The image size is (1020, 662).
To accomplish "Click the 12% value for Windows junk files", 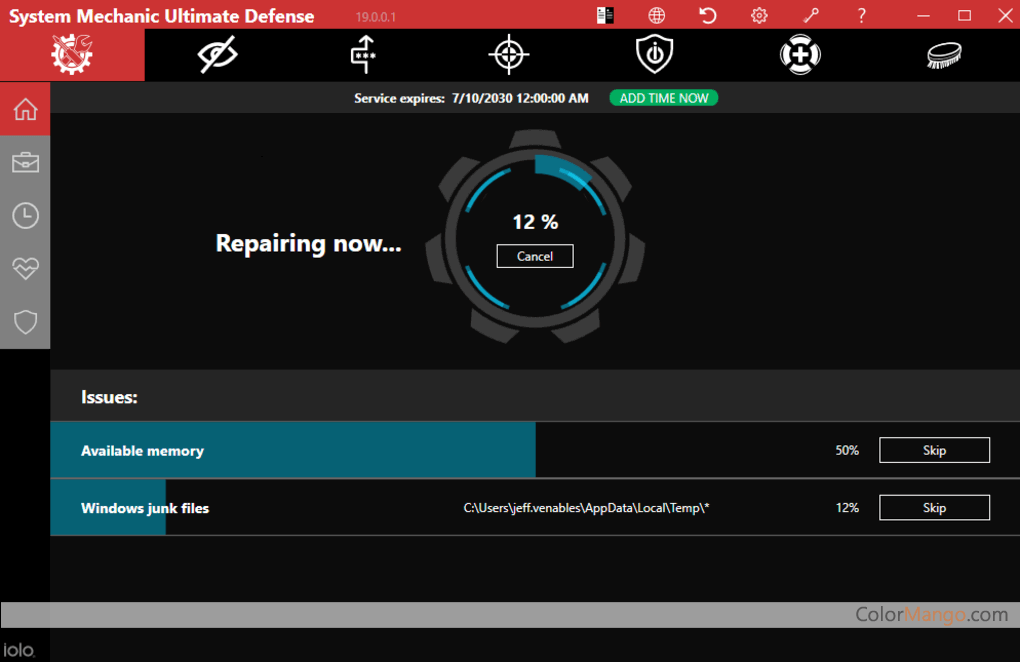I will tap(847, 508).
